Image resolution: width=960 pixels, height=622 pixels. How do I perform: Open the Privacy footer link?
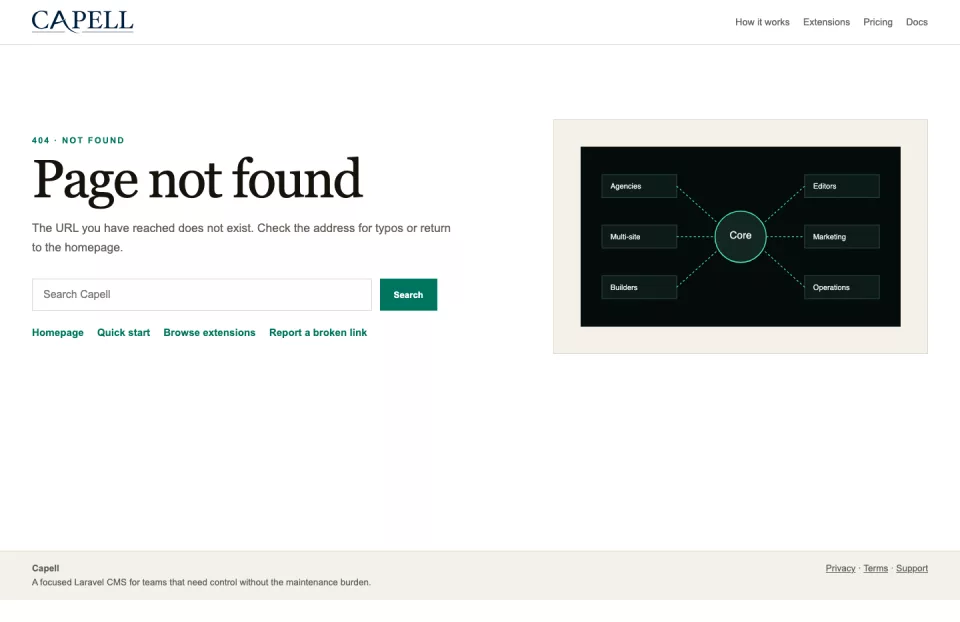tap(840, 568)
